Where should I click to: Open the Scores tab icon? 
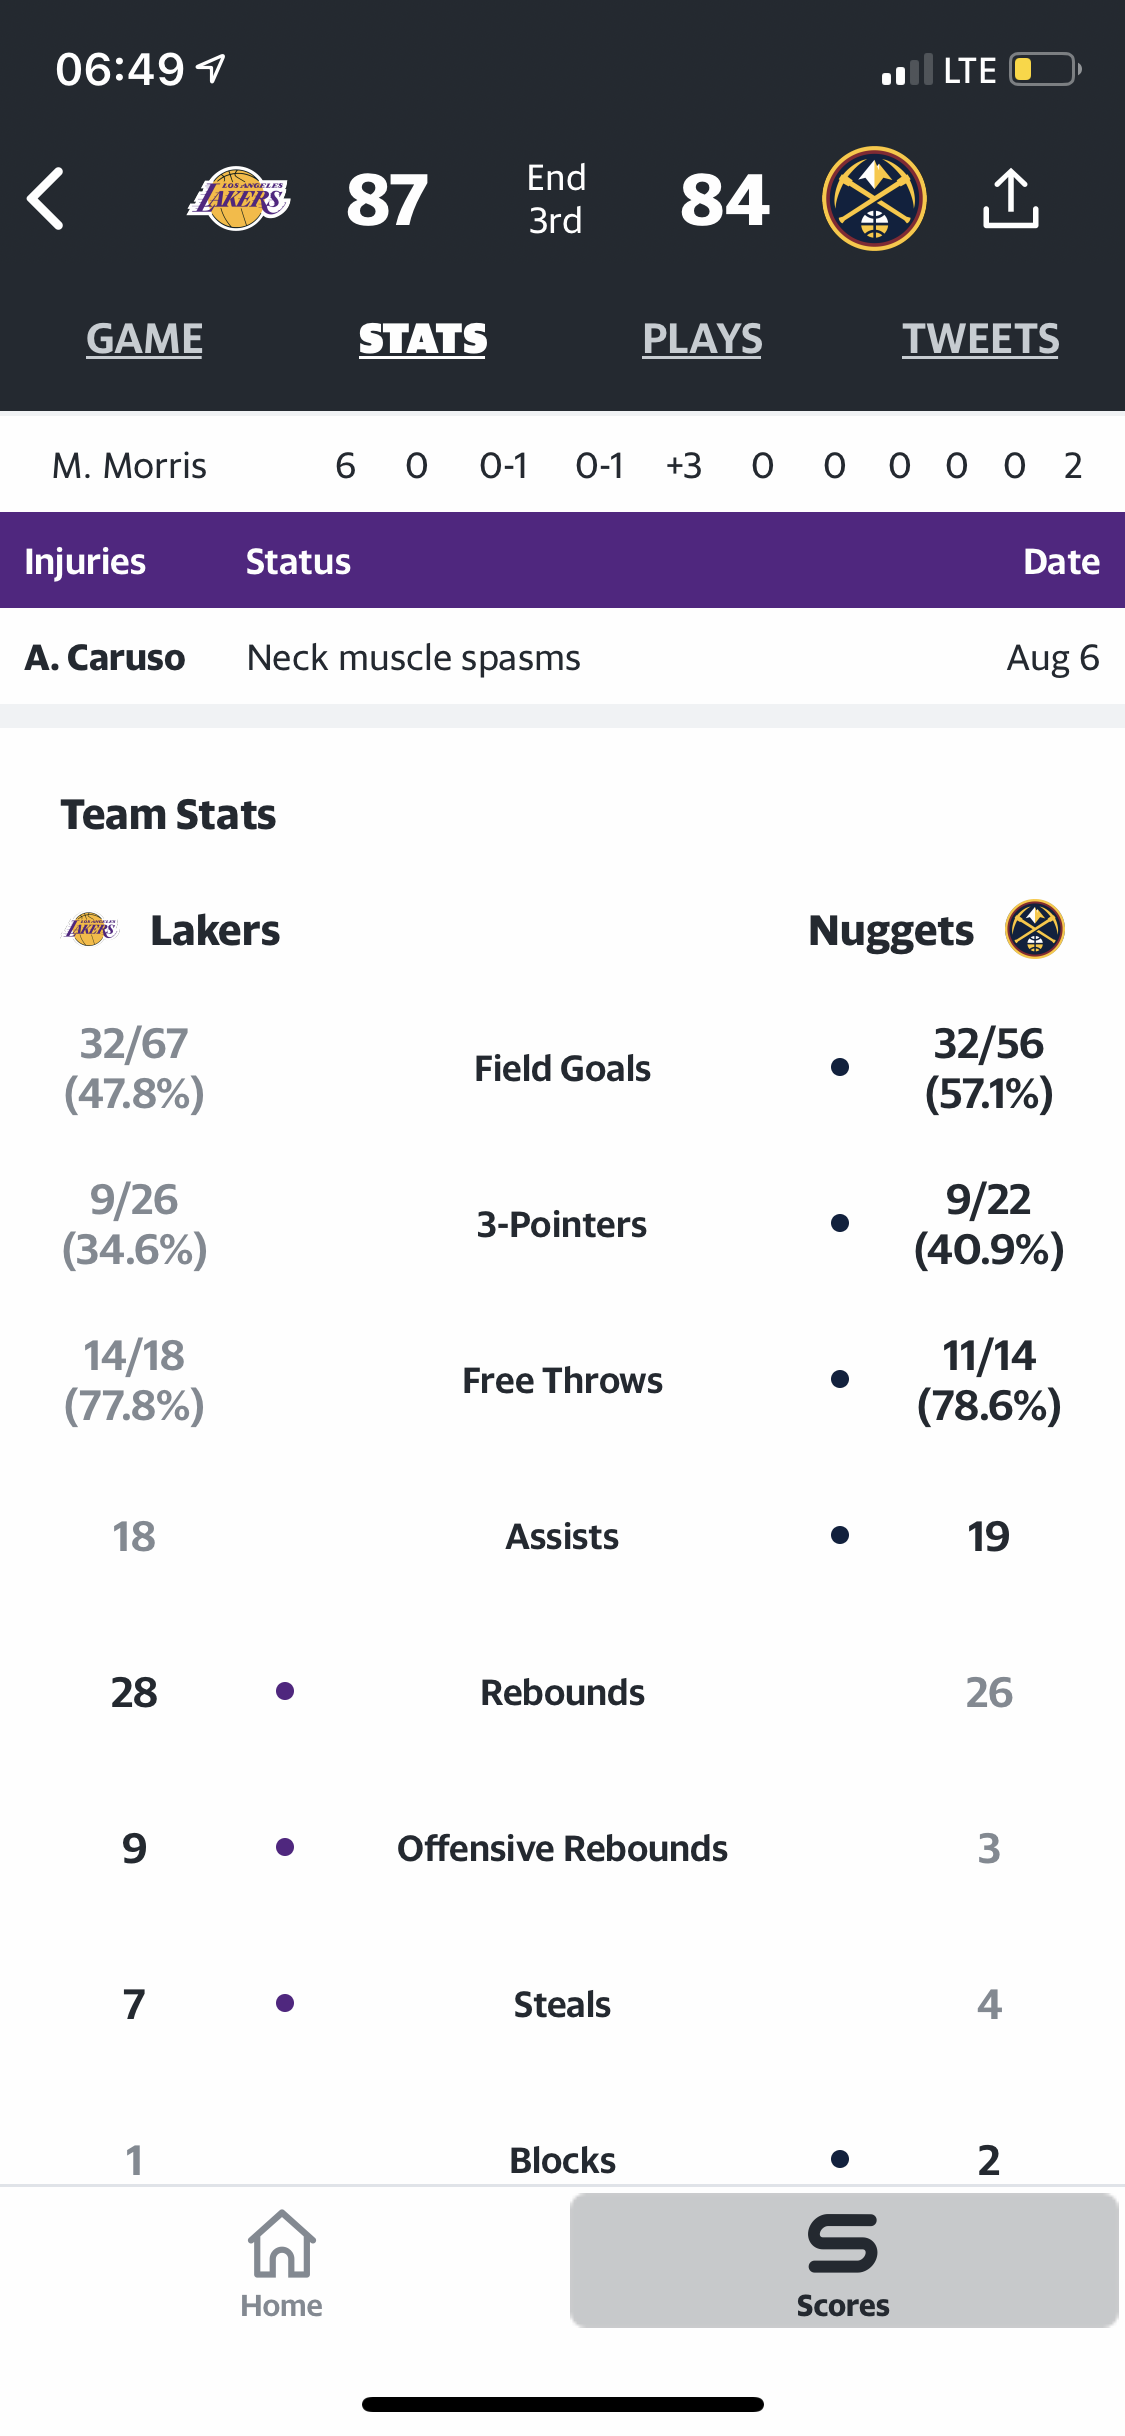(x=843, y=2262)
